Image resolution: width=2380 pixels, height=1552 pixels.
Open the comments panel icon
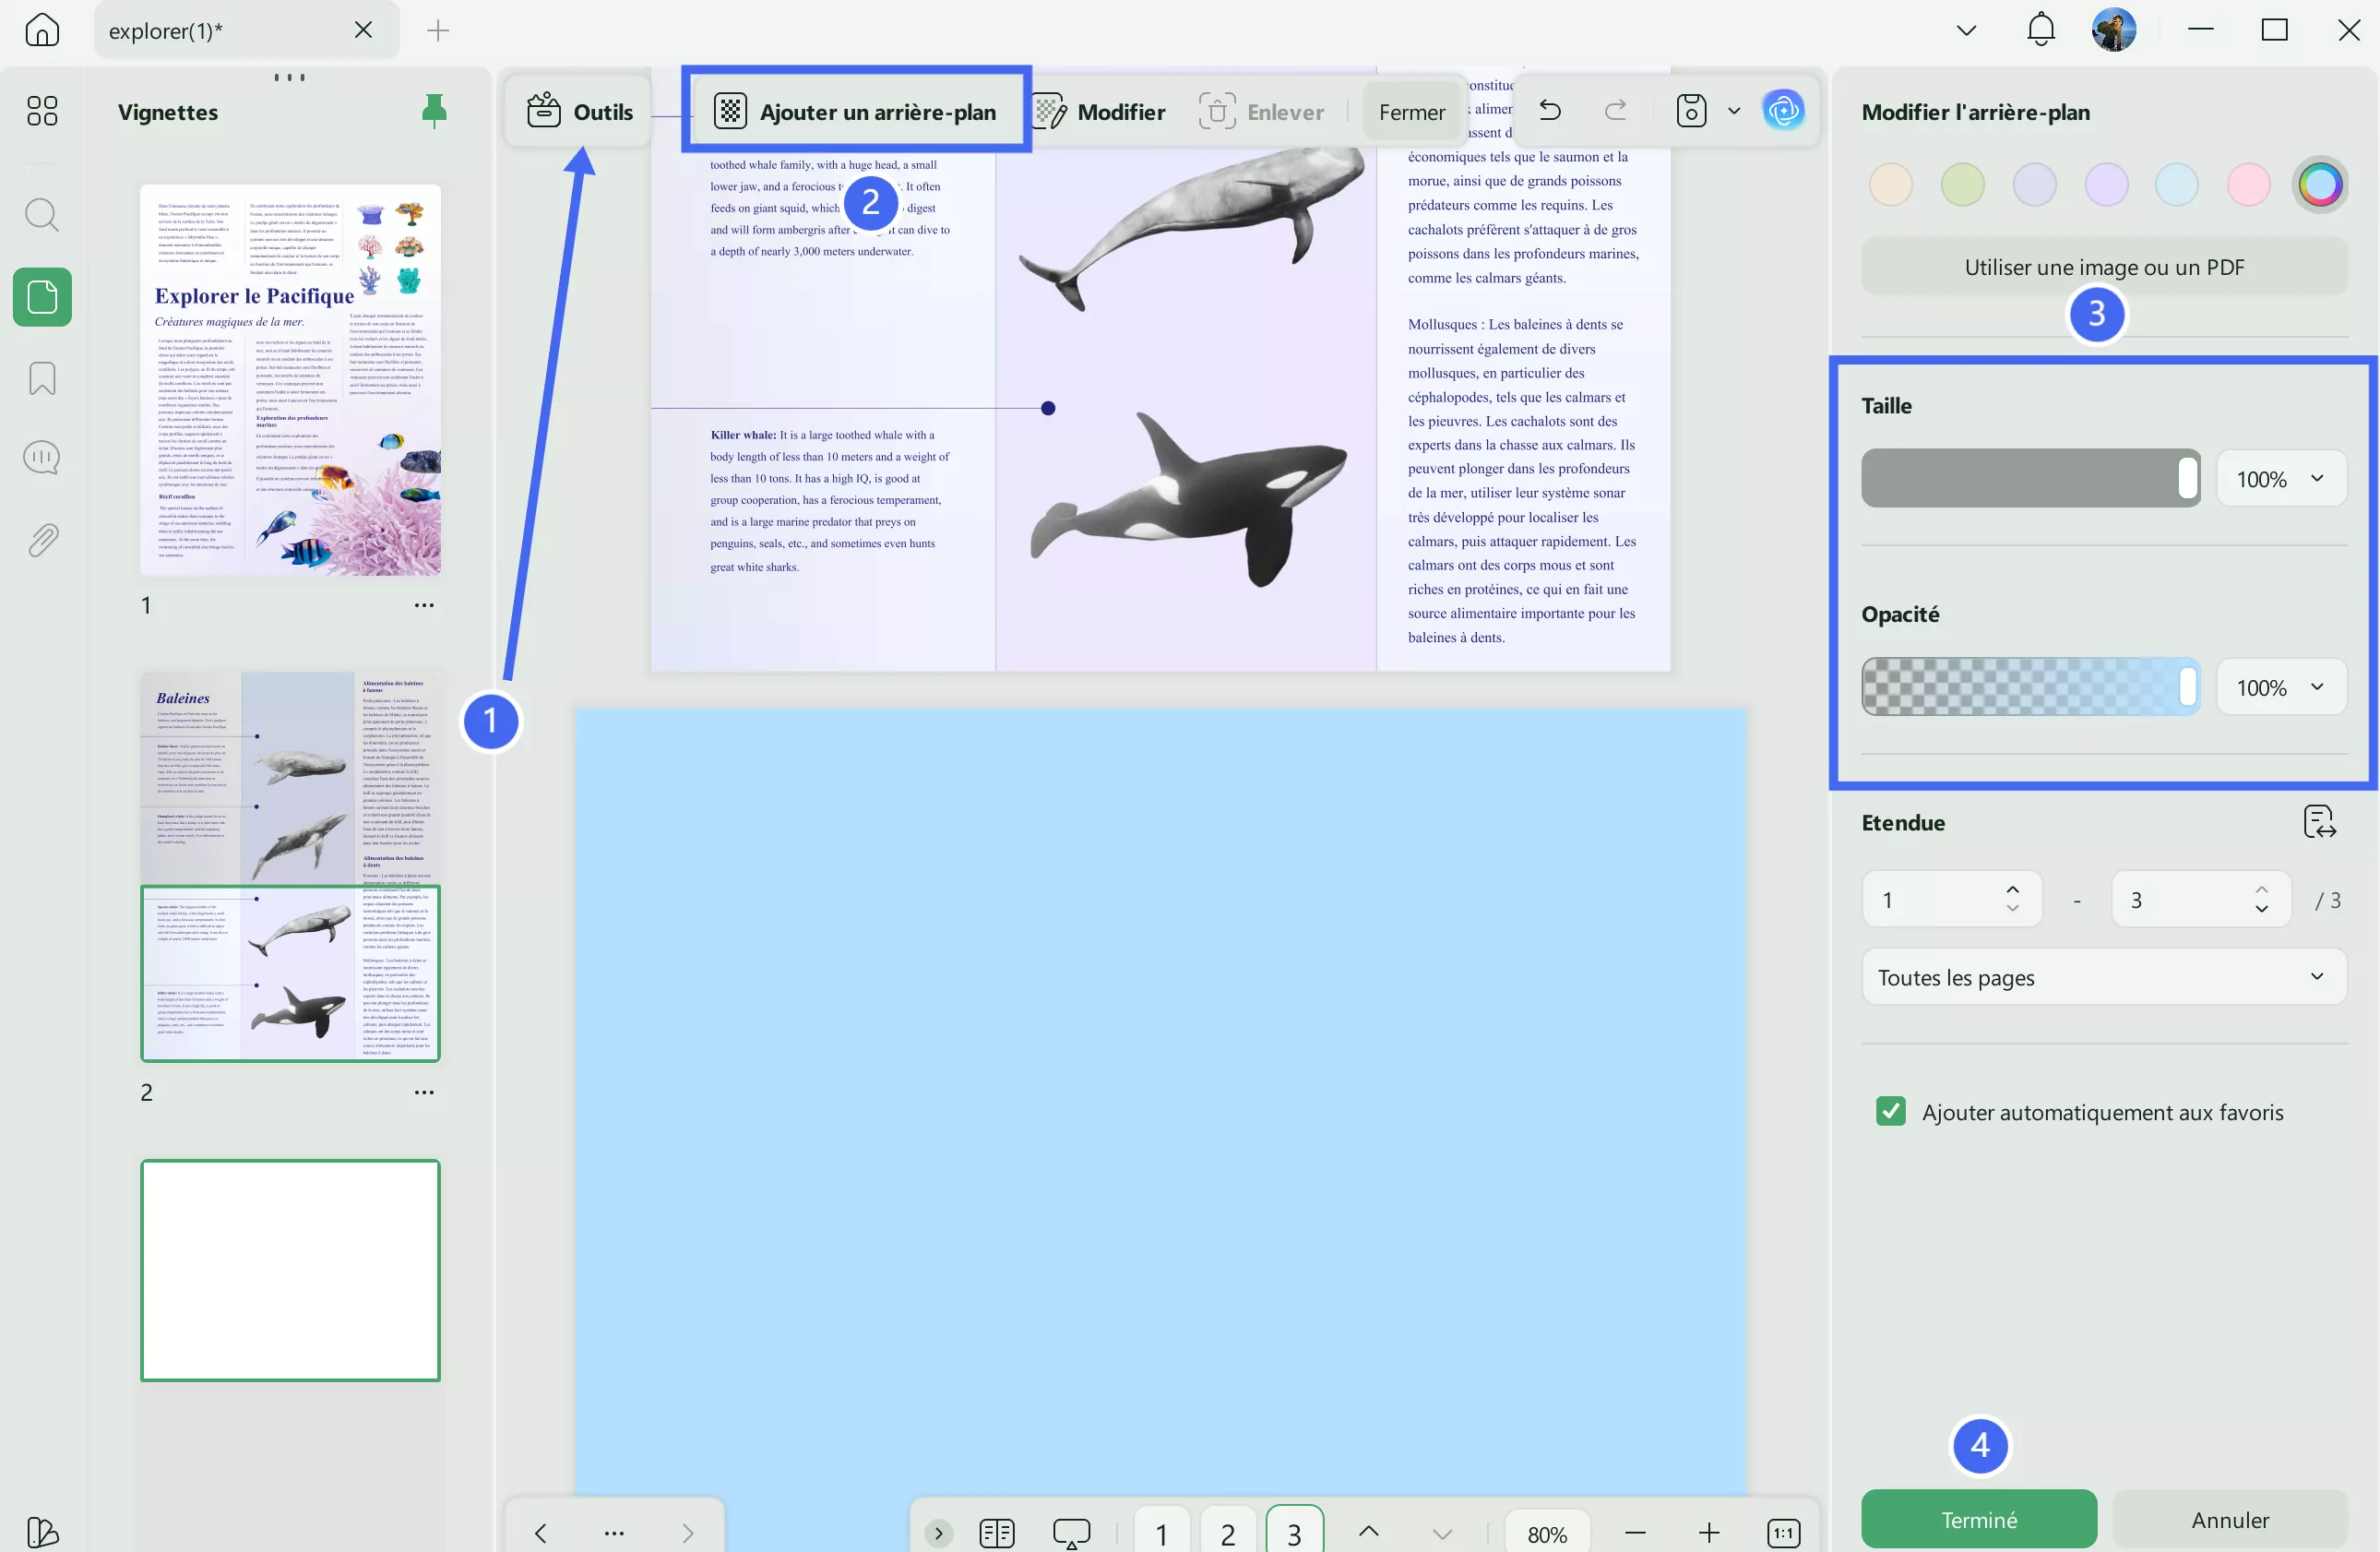point(42,459)
